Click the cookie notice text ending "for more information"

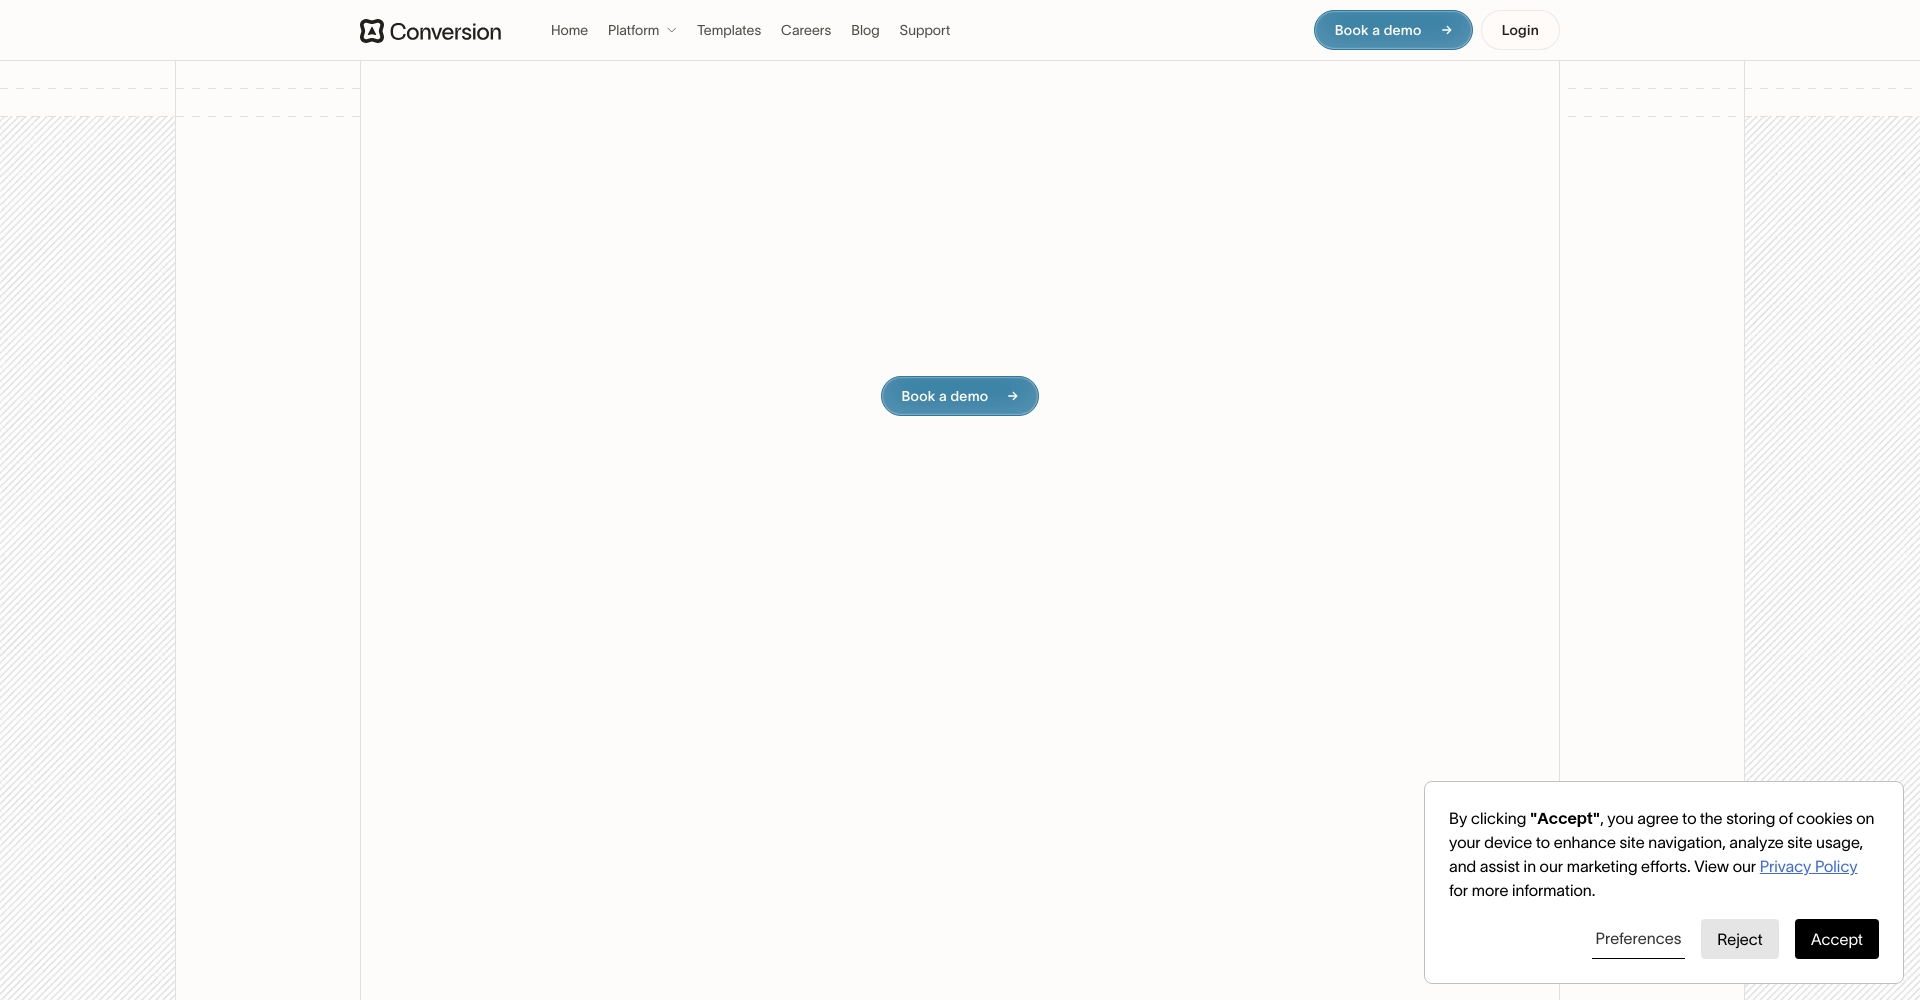pos(1521,890)
